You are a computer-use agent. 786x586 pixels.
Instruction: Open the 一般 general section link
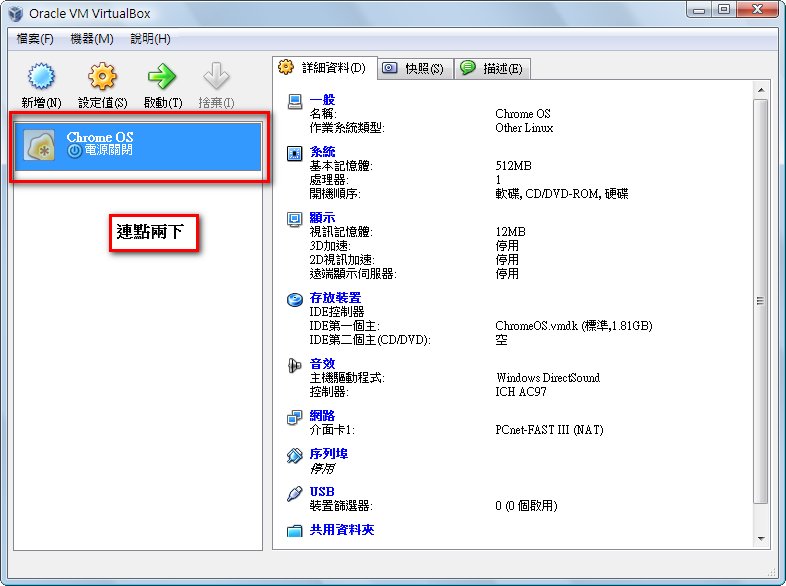[x=322, y=99]
